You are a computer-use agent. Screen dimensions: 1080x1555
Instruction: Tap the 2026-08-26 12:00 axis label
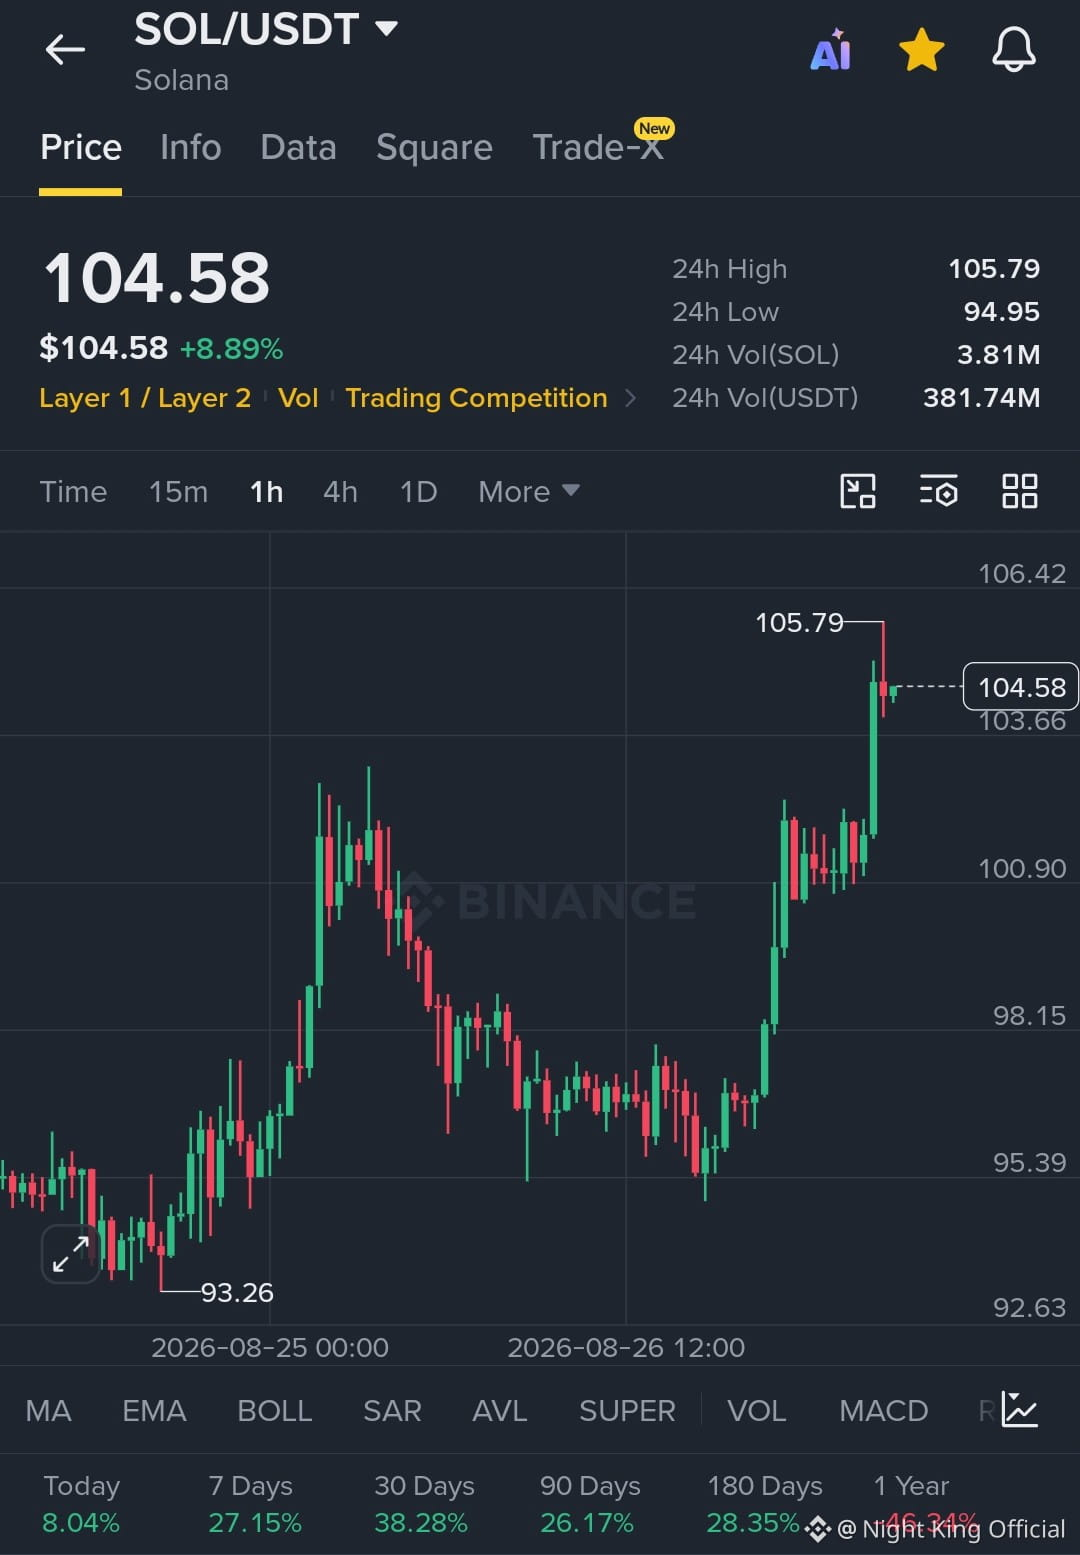(x=626, y=1347)
